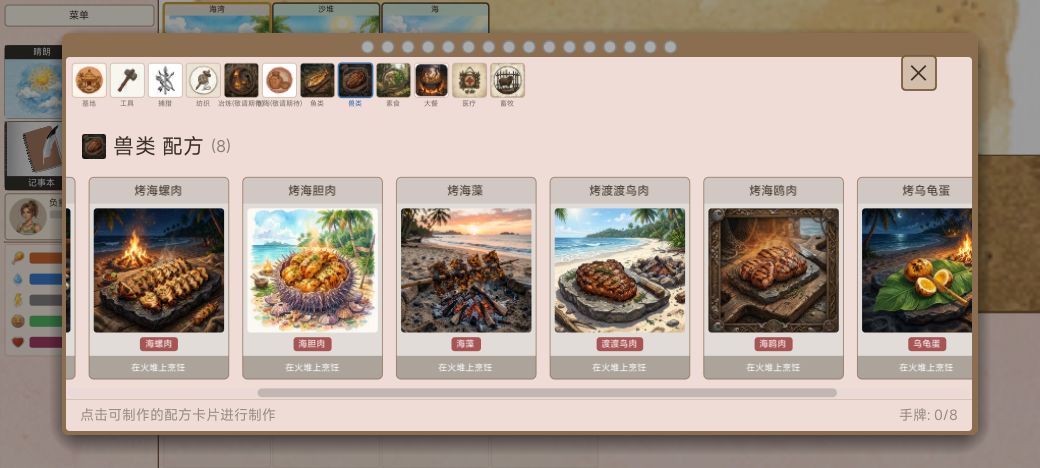Open the 纺织 weaving category icon
The width and height of the screenshot is (1040, 468).
(203, 80)
